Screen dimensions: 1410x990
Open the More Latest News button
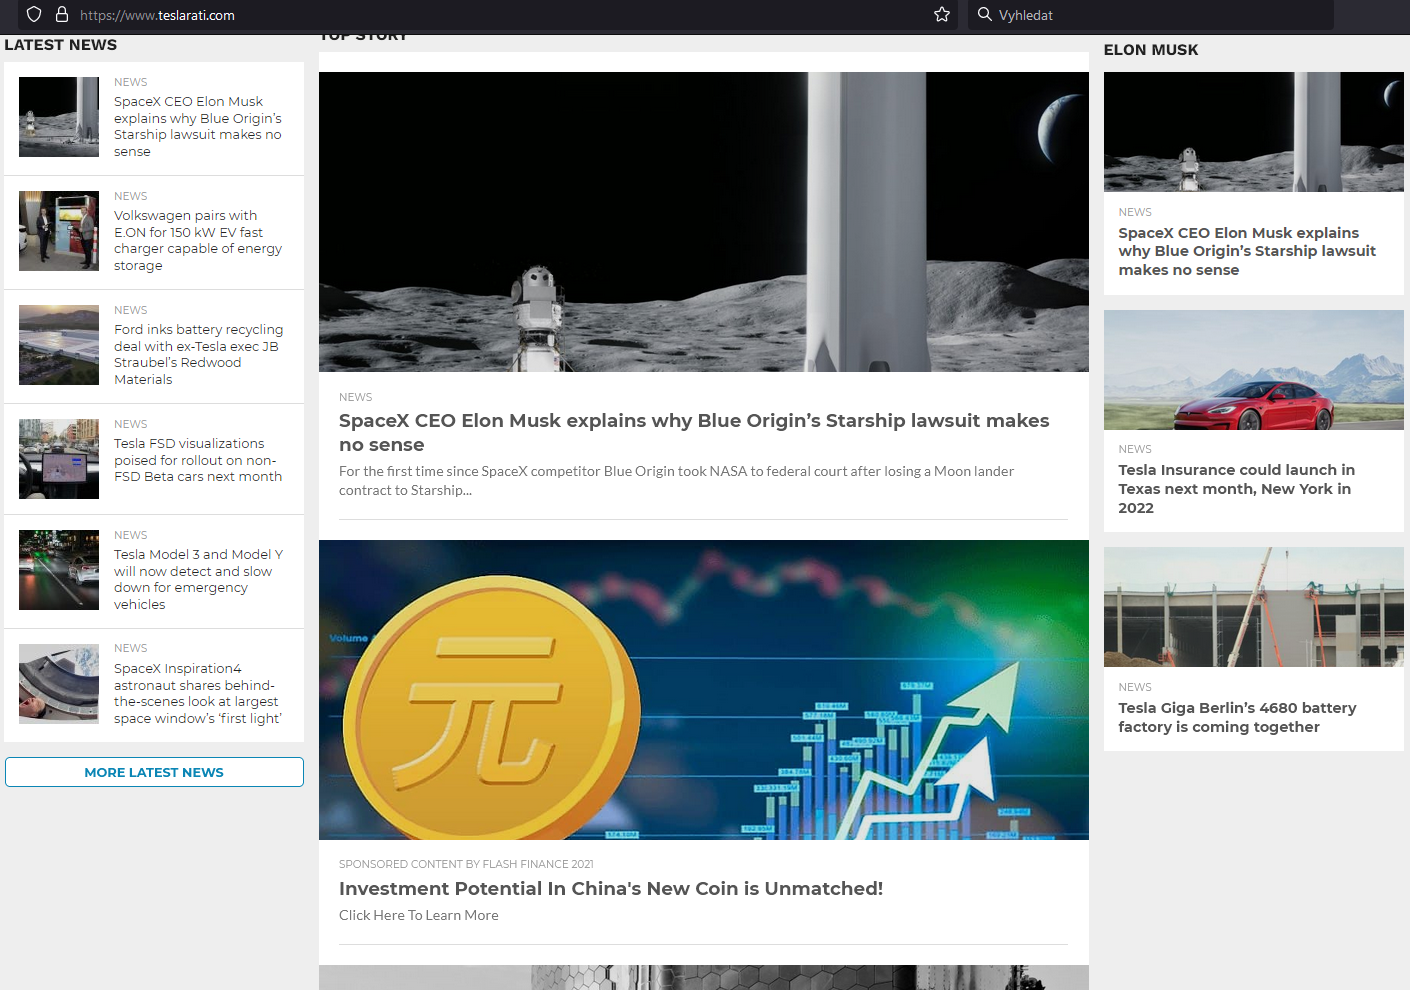pos(154,772)
